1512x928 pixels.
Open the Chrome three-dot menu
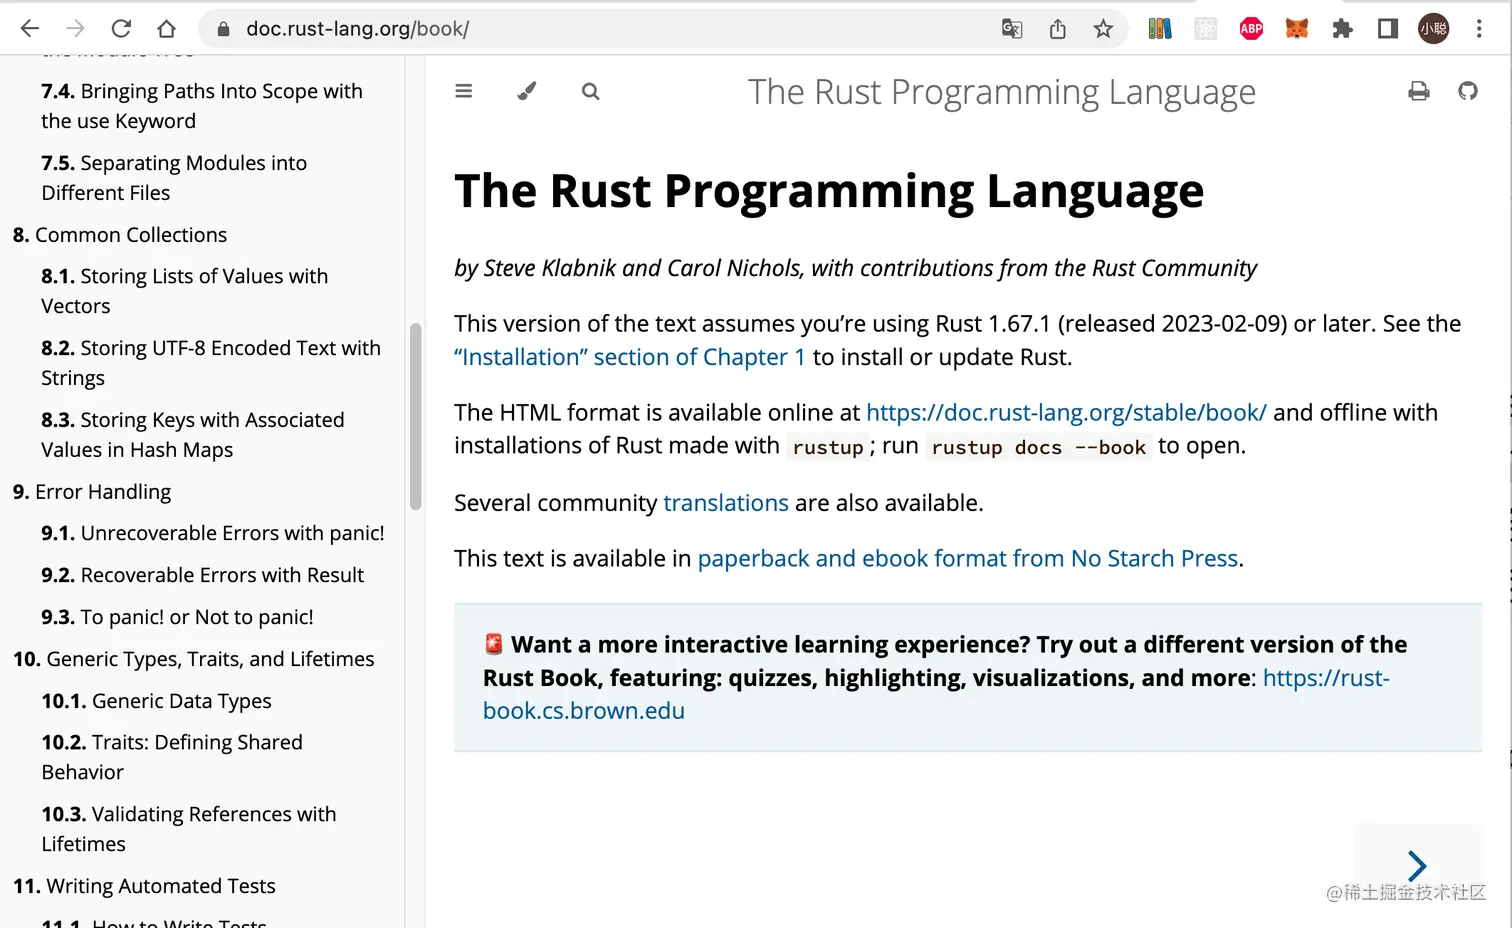coord(1479,29)
